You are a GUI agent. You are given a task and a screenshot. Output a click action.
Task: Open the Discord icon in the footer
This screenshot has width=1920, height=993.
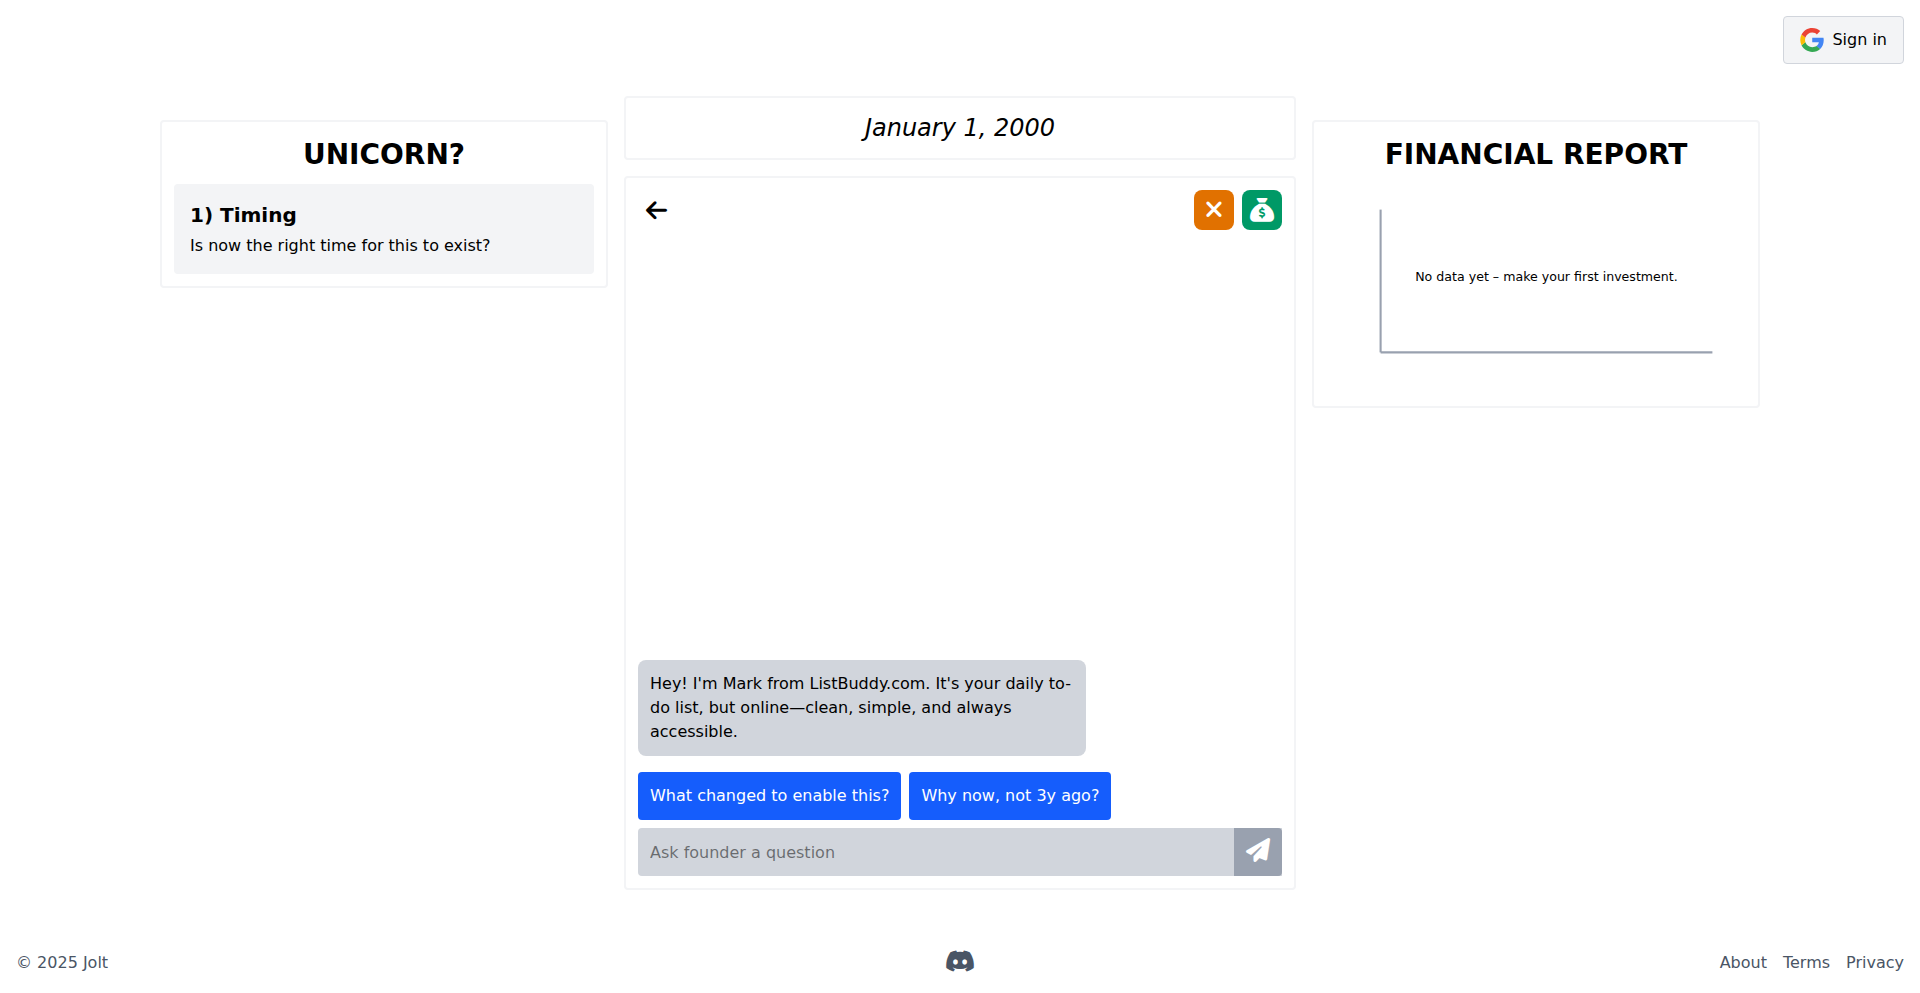tap(960, 961)
